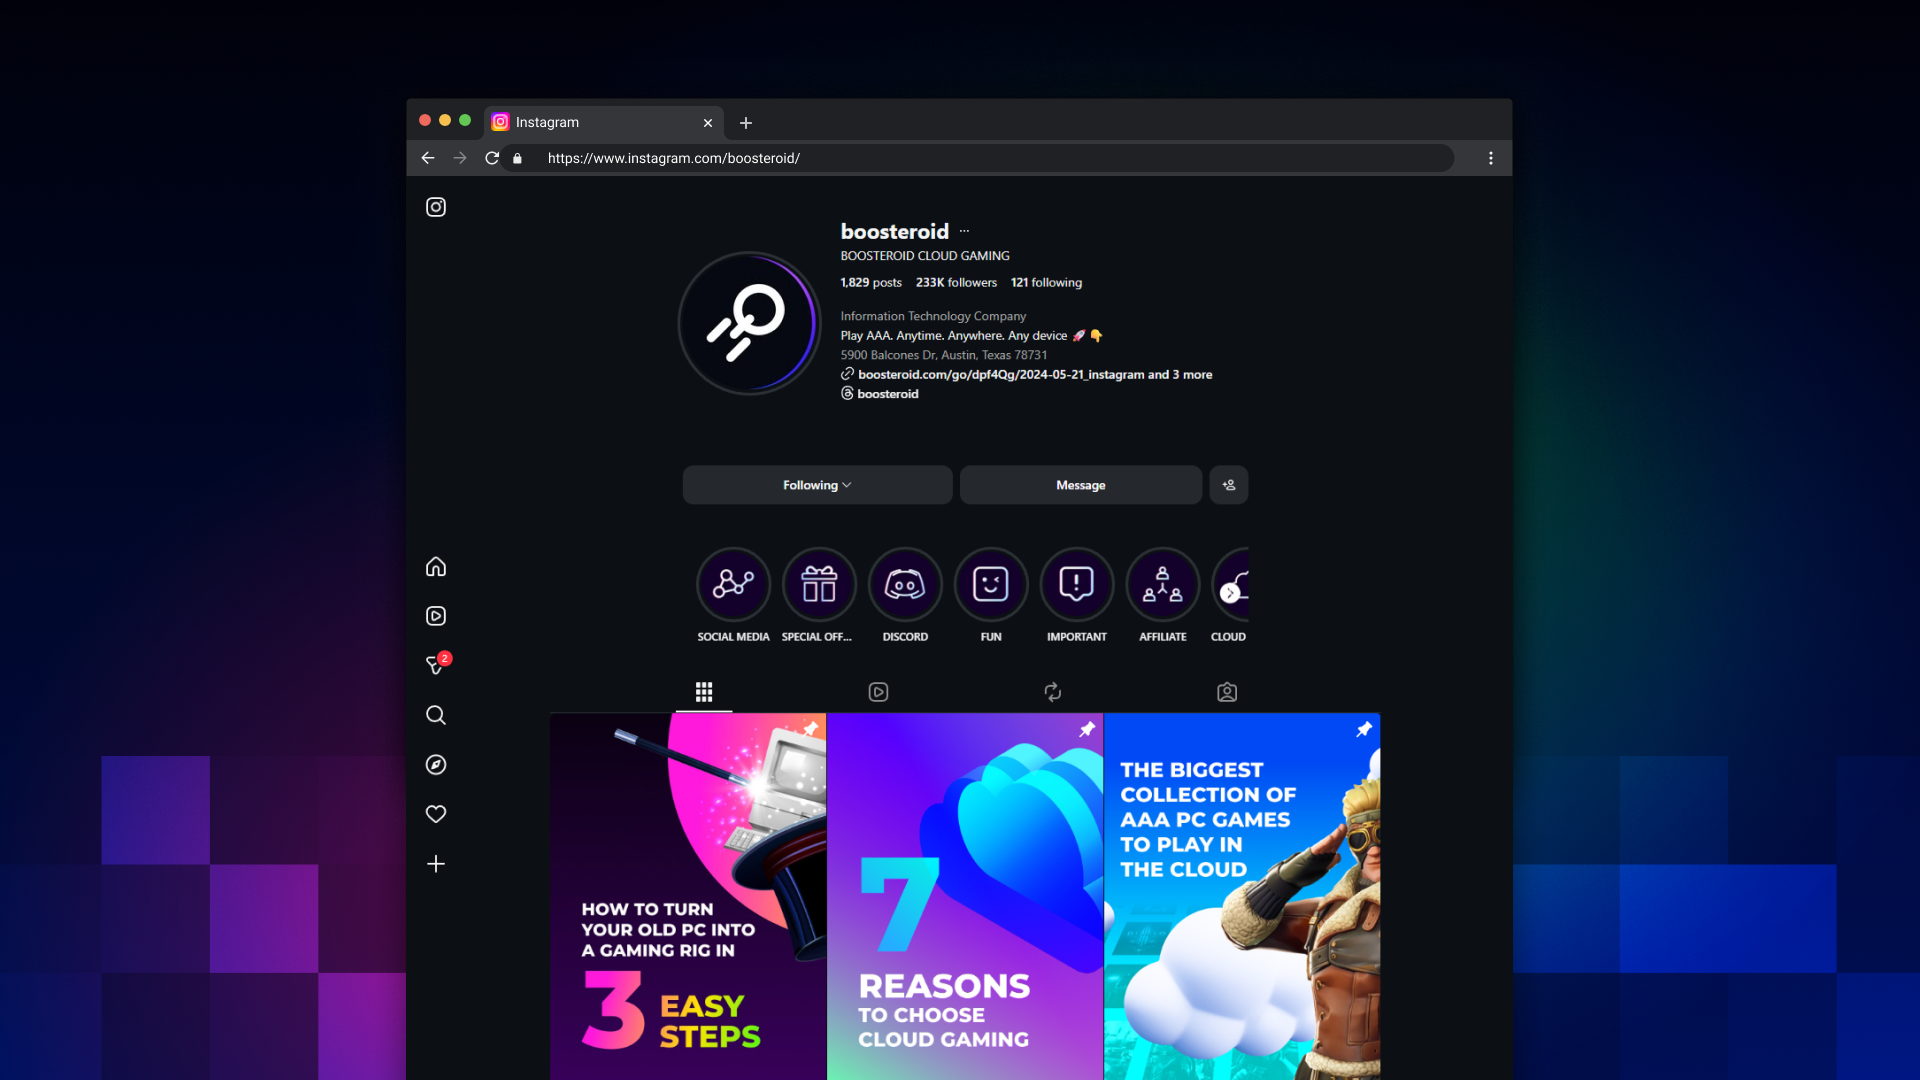Switch to the Reposts tab

pyautogui.click(x=1053, y=692)
